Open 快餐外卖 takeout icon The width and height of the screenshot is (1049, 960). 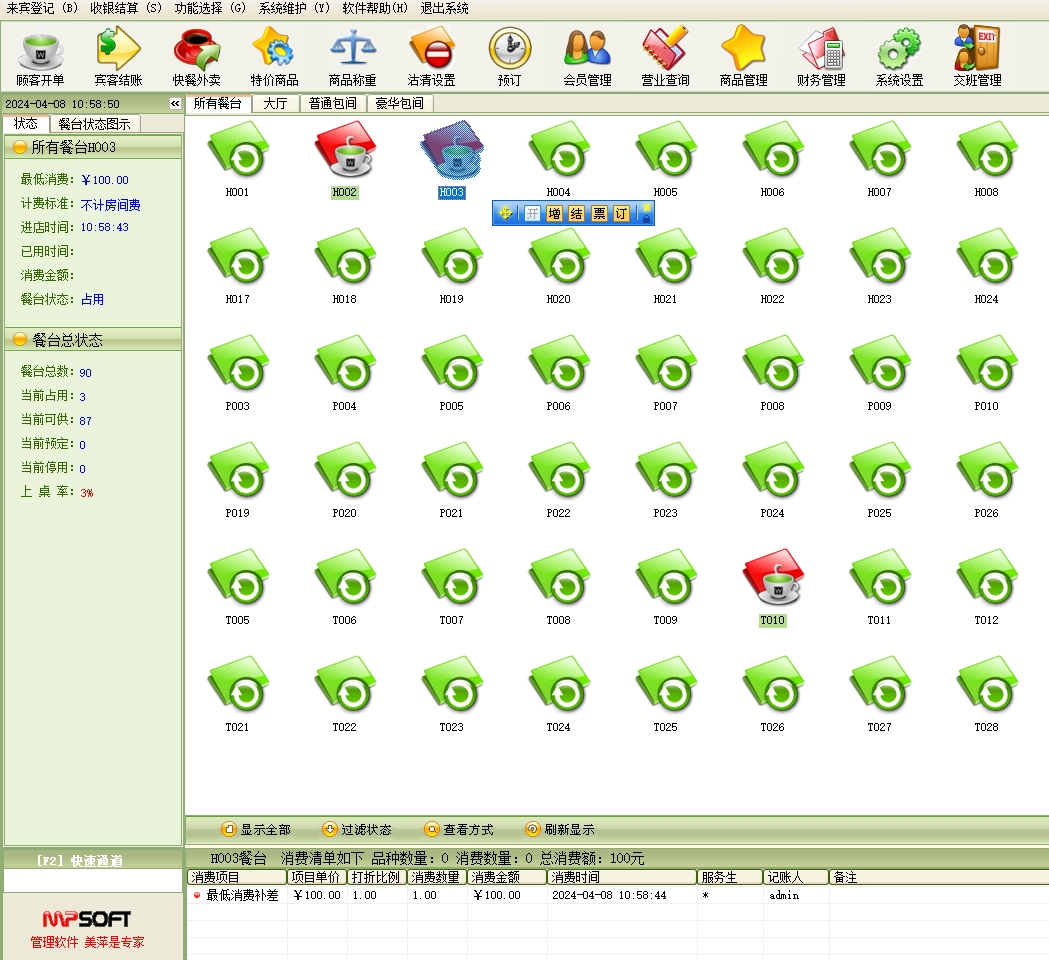(196, 56)
